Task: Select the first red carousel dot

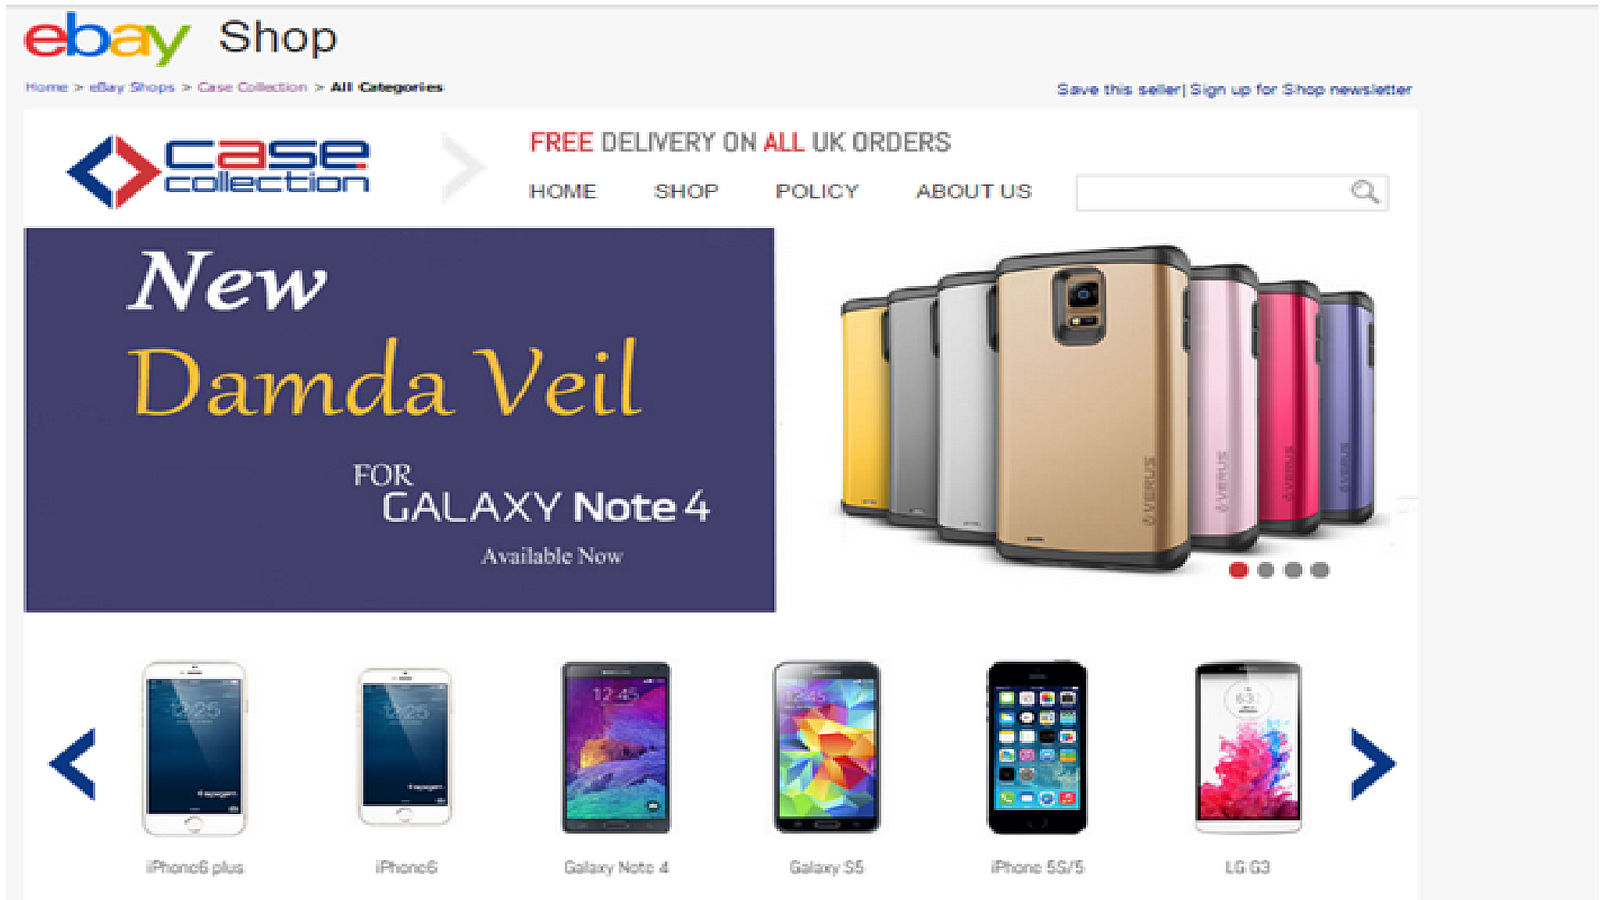Action: click(x=1238, y=570)
